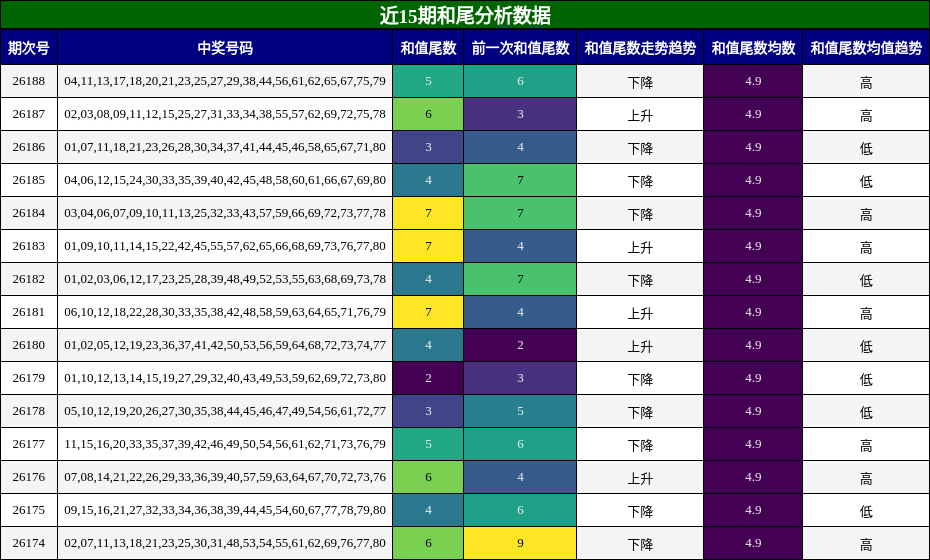Click 和值尾数 value 3 in row 26178
Image resolution: width=930 pixels, height=560 pixels.
(428, 411)
